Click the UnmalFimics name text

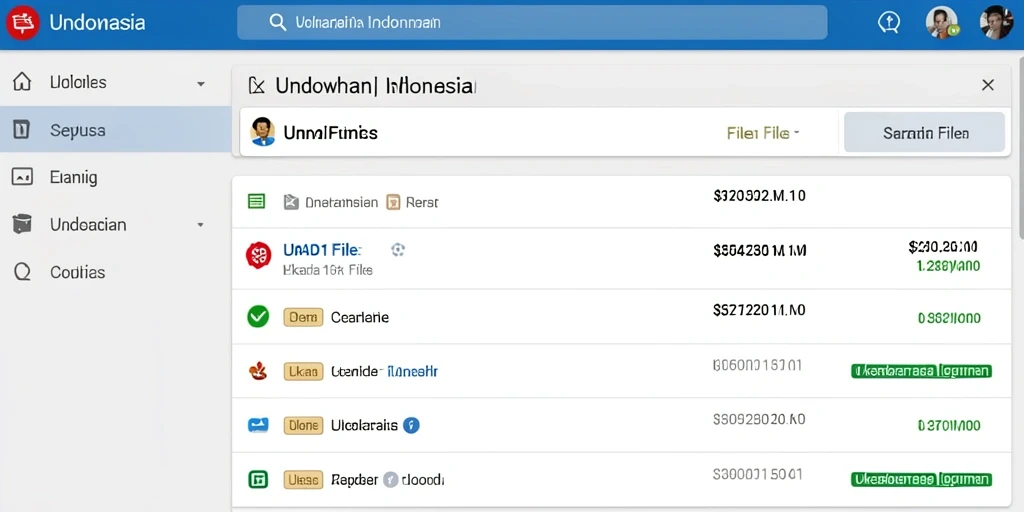330,133
